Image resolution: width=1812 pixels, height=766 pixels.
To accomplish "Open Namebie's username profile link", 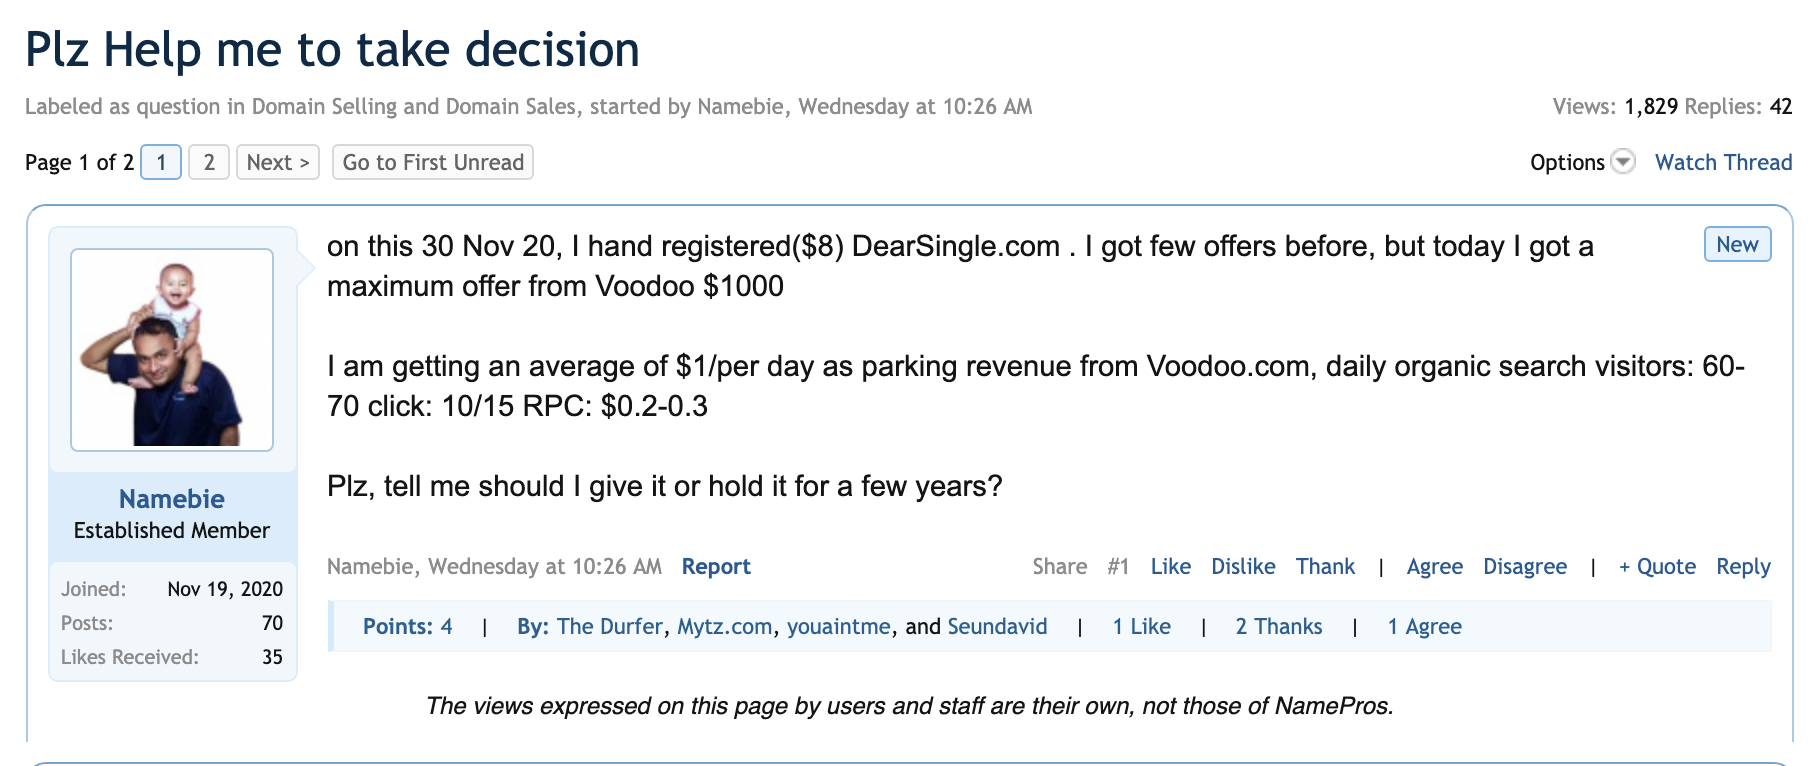I will [x=172, y=498].
